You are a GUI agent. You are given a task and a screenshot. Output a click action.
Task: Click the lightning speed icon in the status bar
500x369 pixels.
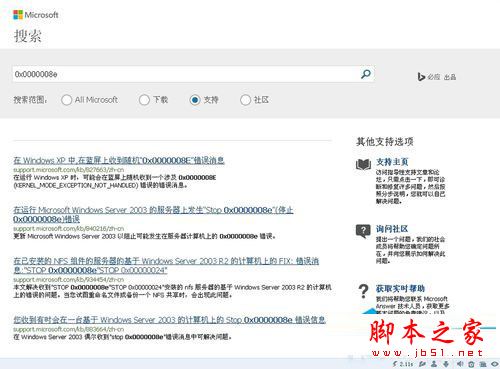click(x=395, y=364)
